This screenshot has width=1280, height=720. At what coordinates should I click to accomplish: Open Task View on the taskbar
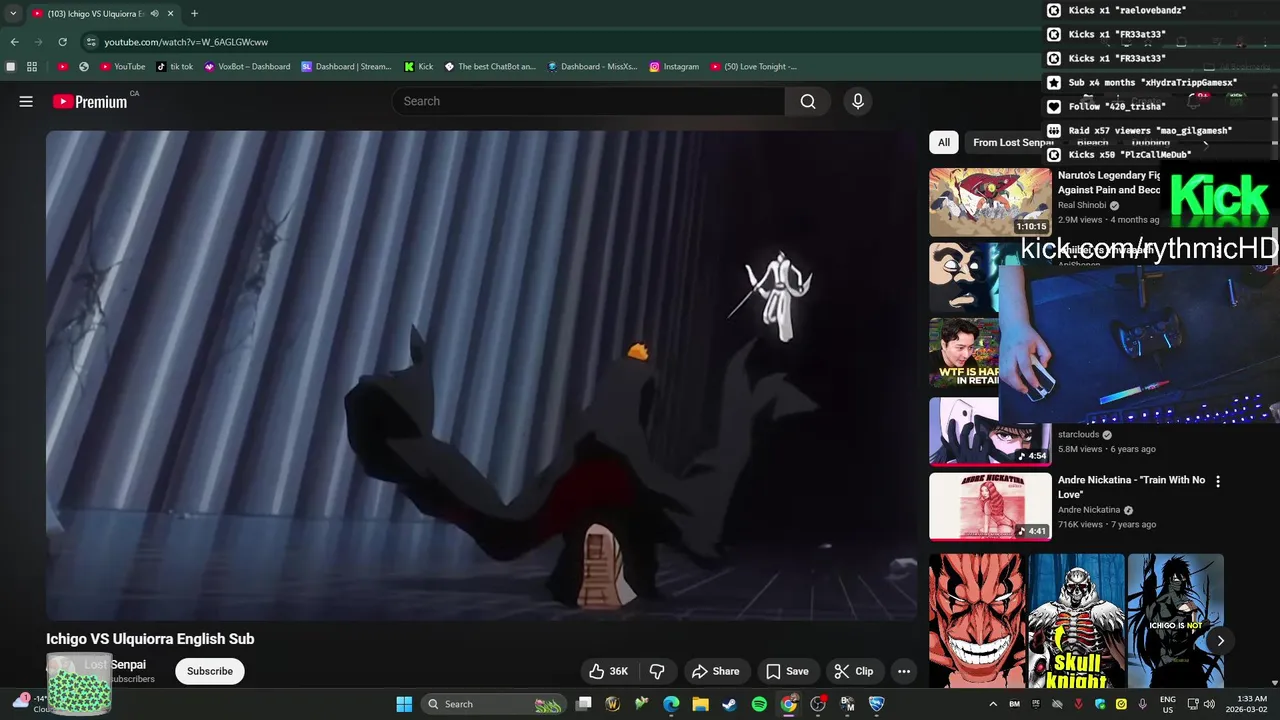point(584,704)
